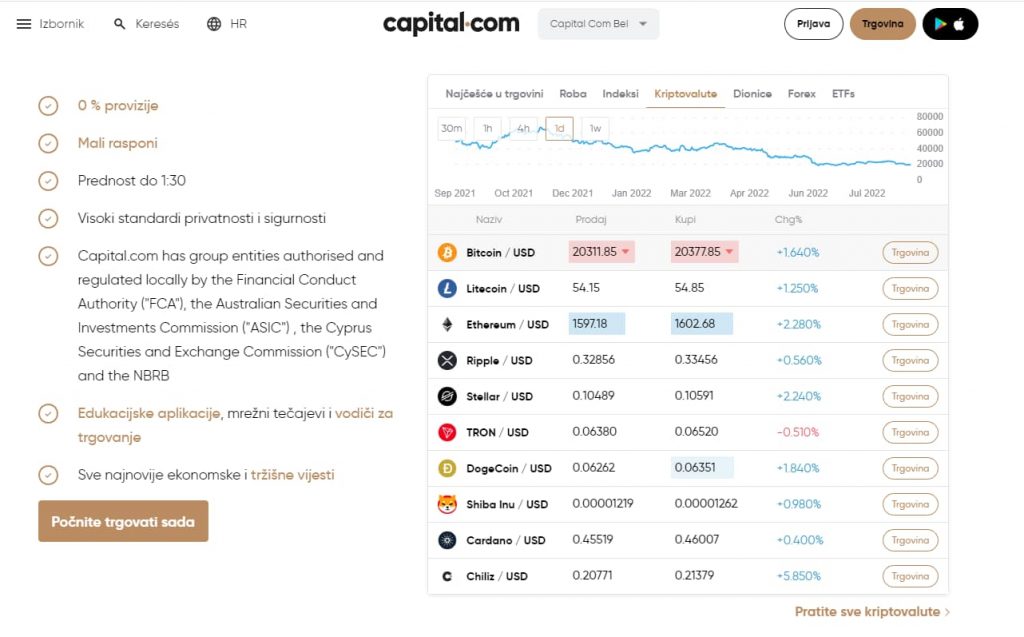Click the Ethereum logo icon
This screenshot has height=637, width=1024.
coord(447,325)
